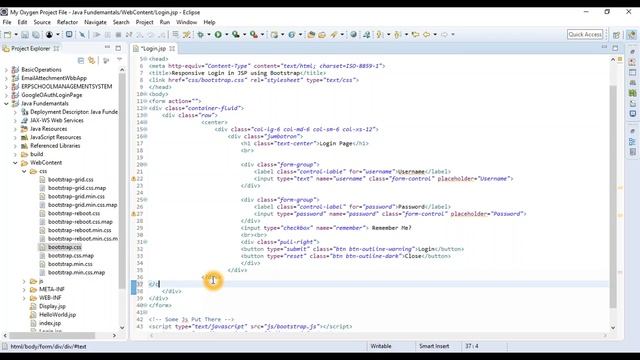Open the Run configurations dropdown arrow
Screen dimensions: 640x360
pos(227,35)
